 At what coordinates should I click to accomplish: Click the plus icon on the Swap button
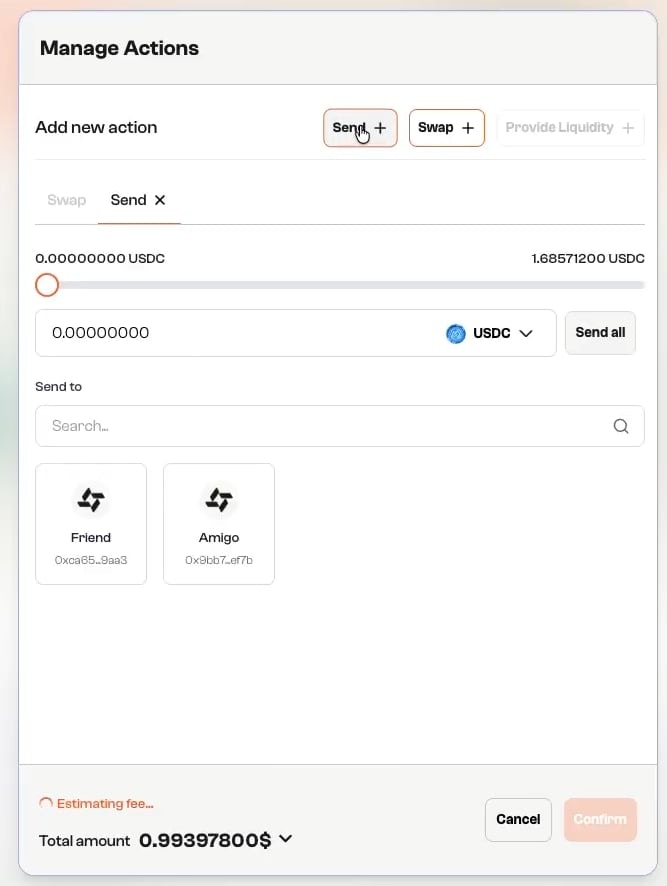point(467,128)
